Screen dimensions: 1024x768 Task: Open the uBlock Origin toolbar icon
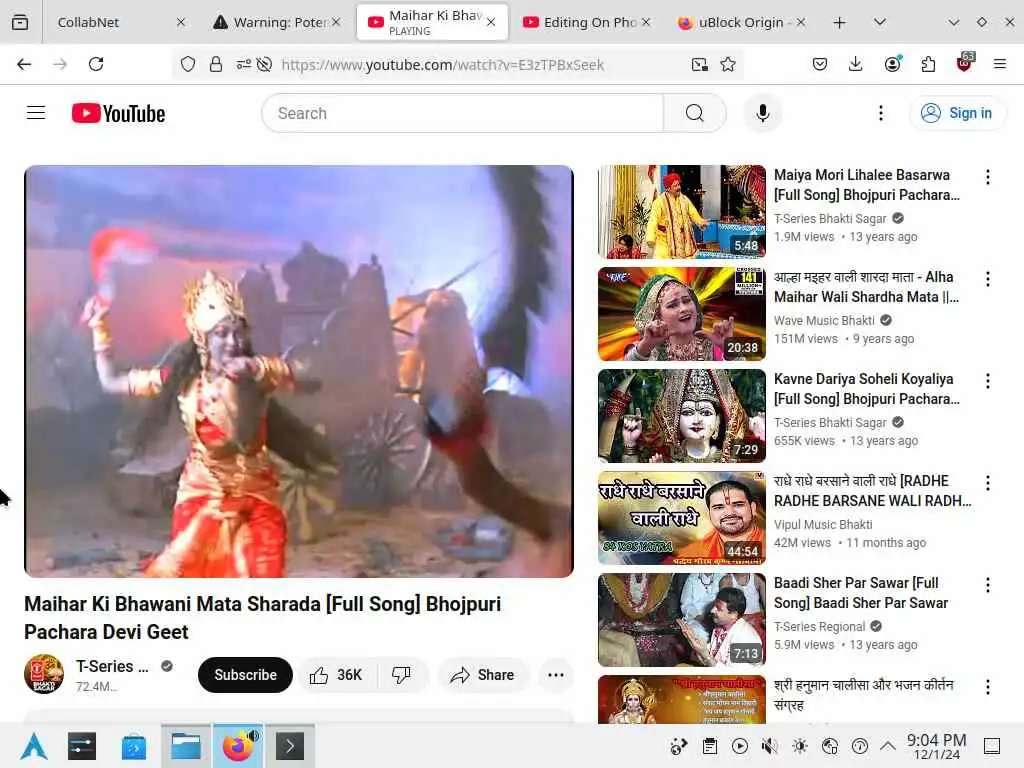coord(965,63)
